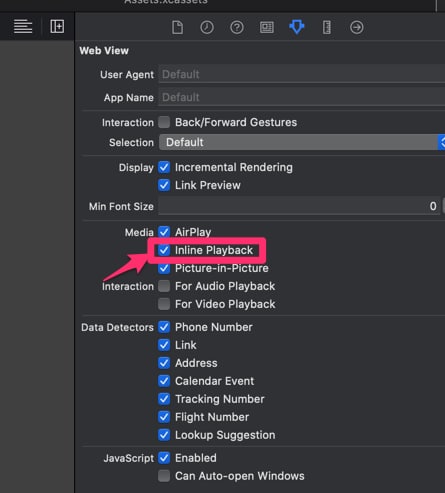Open the Identity inspector
The image size is (445, 493).
pos(267,27)
